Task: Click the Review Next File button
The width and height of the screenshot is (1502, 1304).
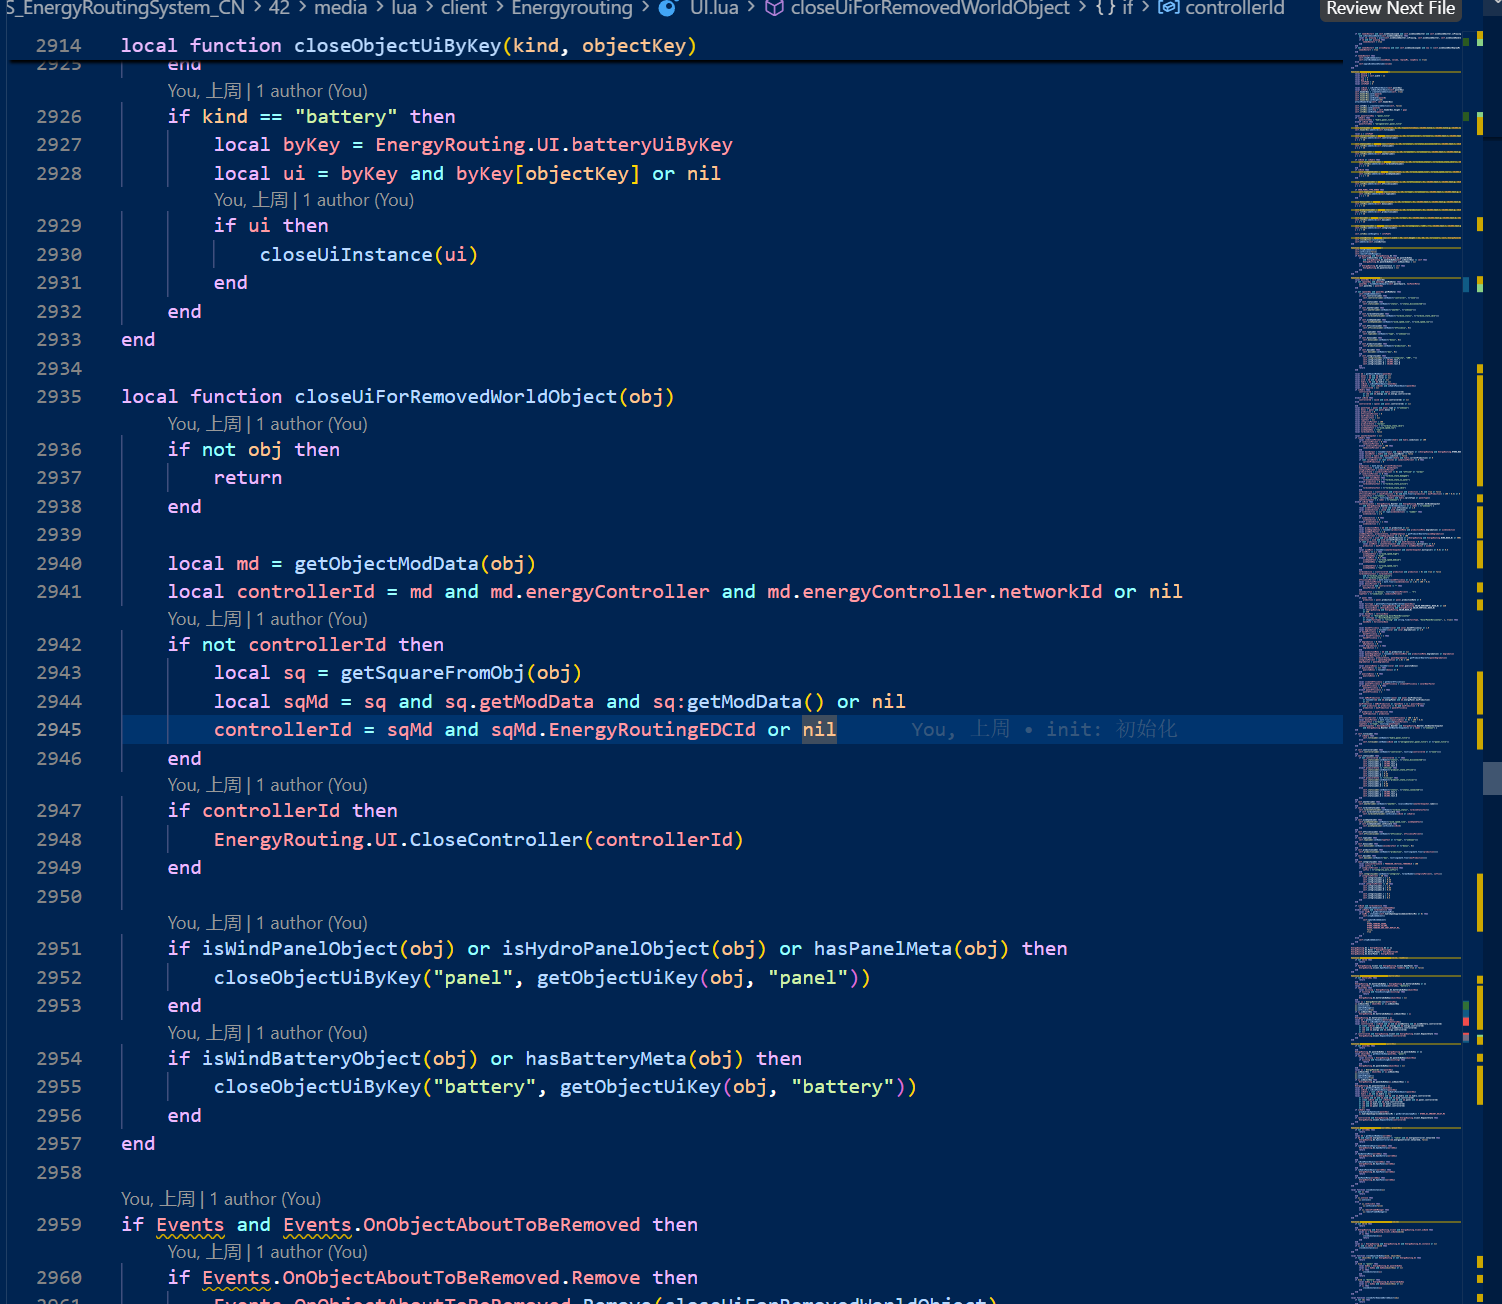Action: click(x=1390, y=9)
